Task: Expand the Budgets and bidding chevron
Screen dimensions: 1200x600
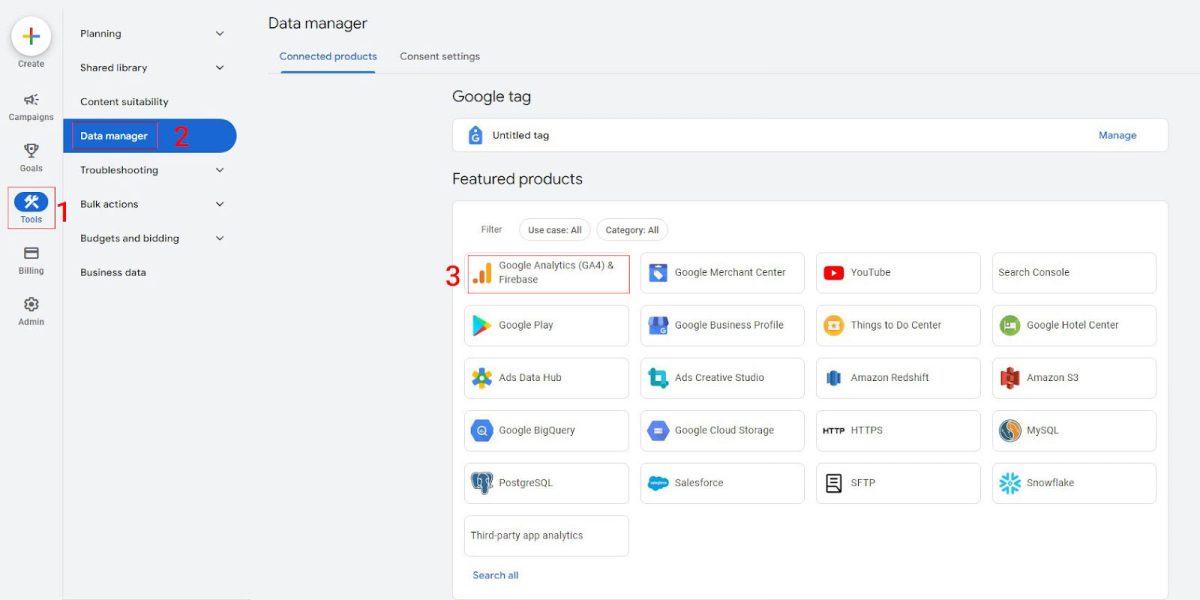Action: tap(220, 238)
